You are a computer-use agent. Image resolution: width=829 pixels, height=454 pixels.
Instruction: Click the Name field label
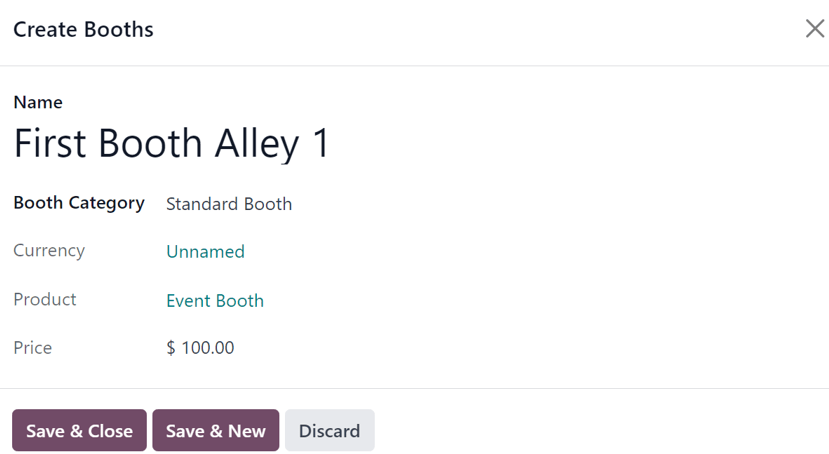38,102
